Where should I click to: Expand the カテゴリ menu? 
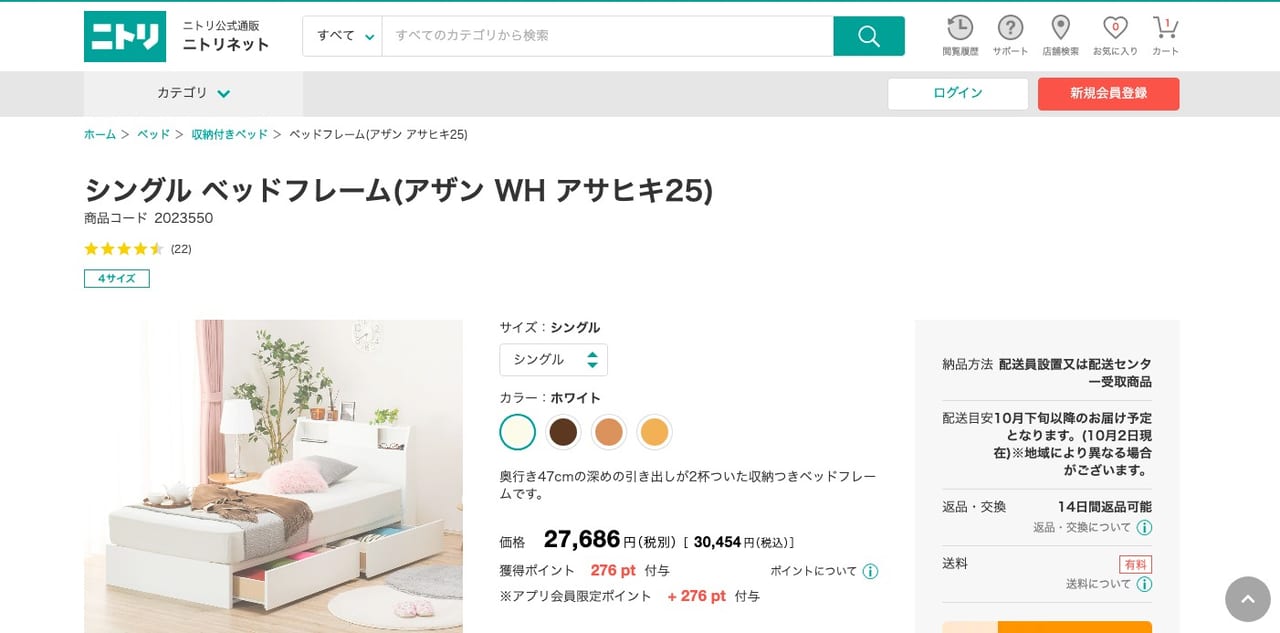click(x=193, y=93)
